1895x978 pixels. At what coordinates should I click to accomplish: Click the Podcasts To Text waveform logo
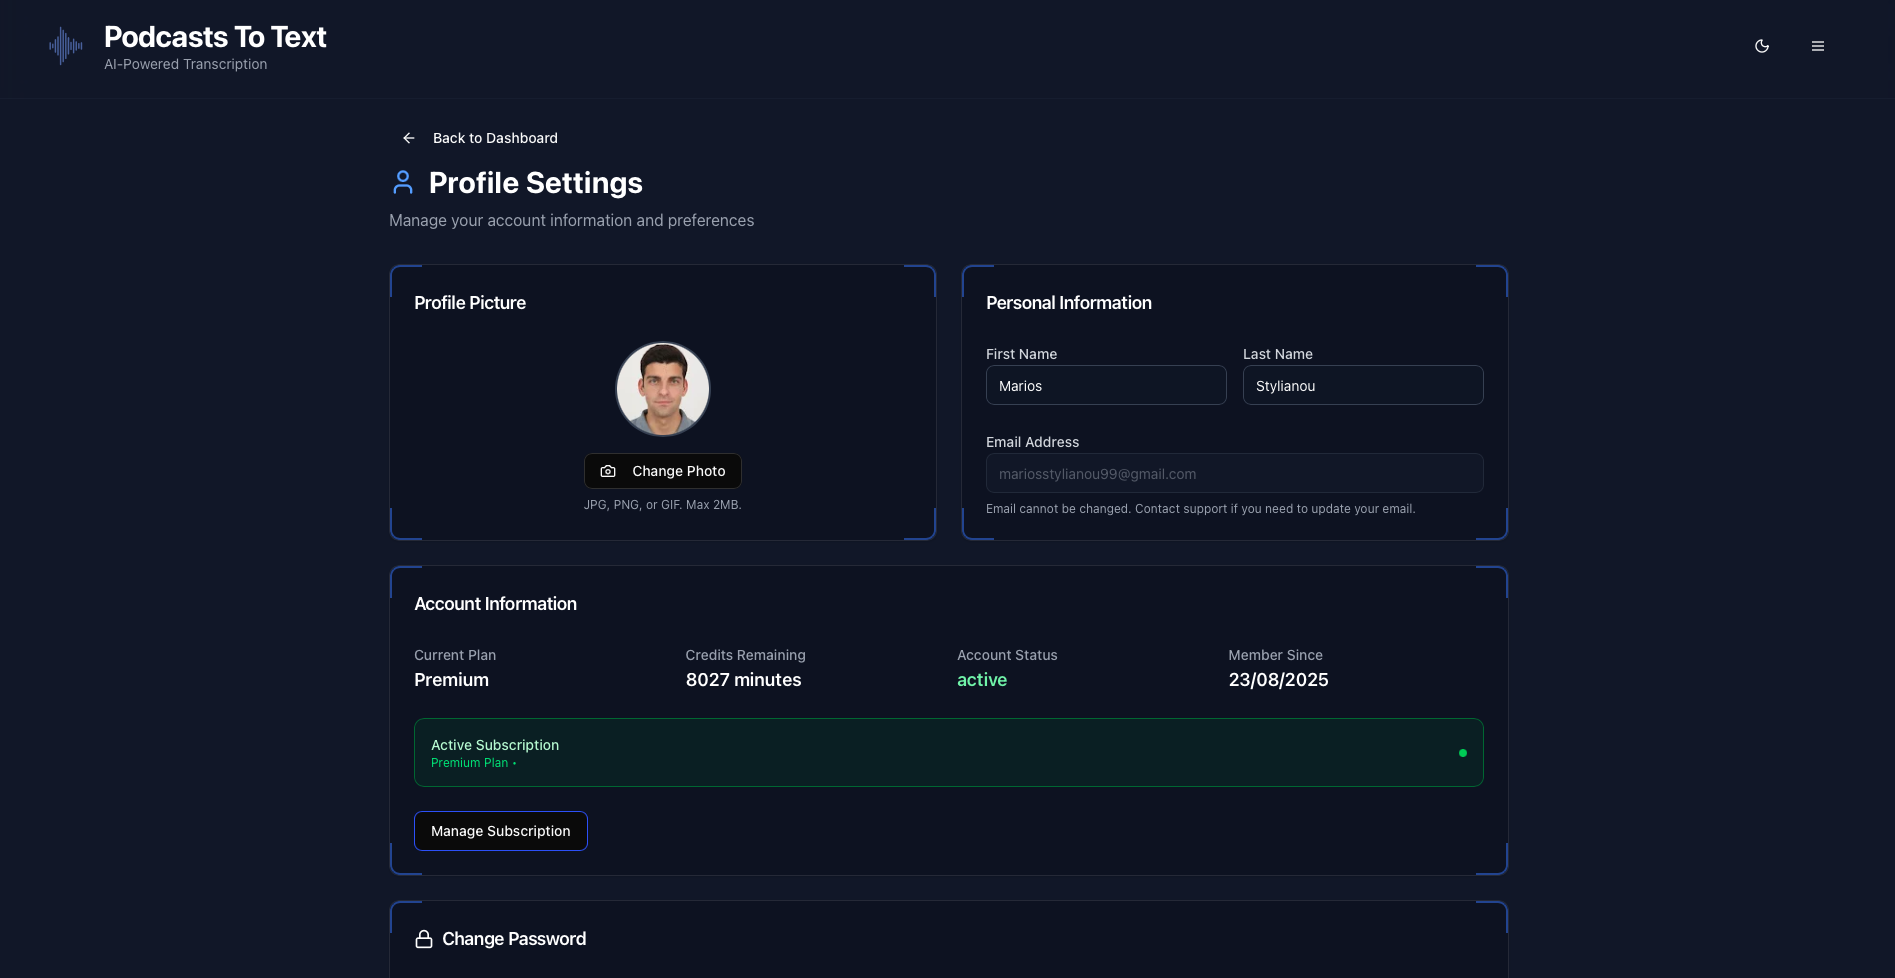[x=66, y=46]
